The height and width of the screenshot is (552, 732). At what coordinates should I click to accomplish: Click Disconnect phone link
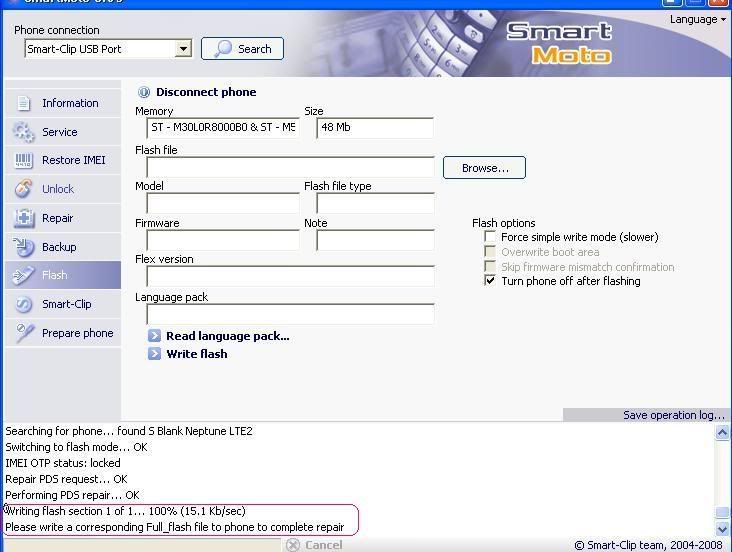pos(206,92)
